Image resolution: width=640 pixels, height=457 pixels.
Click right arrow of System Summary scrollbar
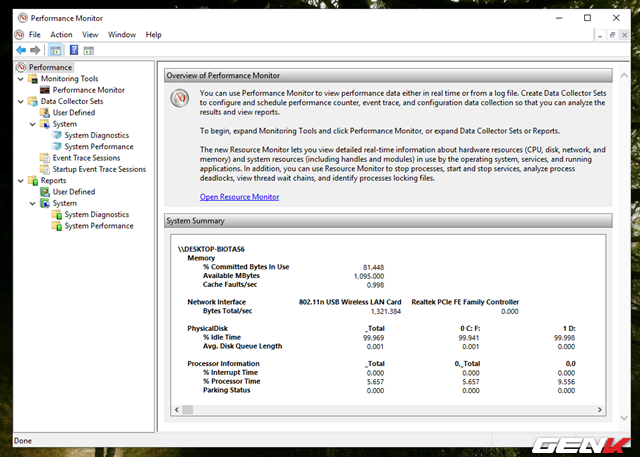tap(600, 409)
